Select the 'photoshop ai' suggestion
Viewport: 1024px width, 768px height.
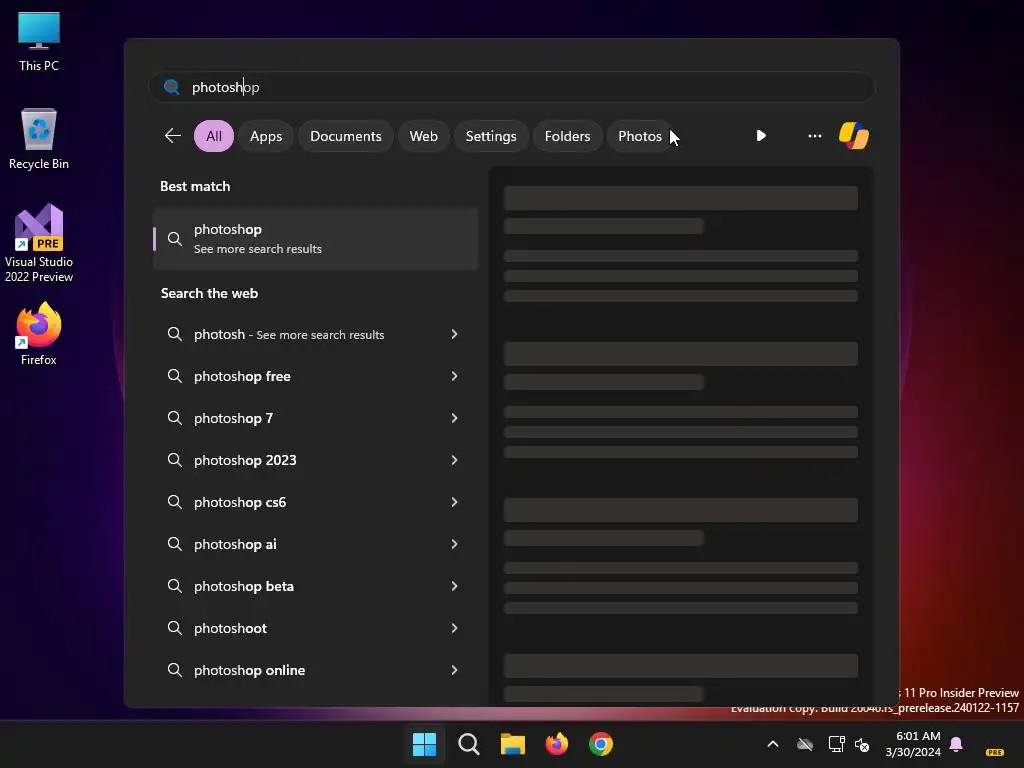point(315,544)
